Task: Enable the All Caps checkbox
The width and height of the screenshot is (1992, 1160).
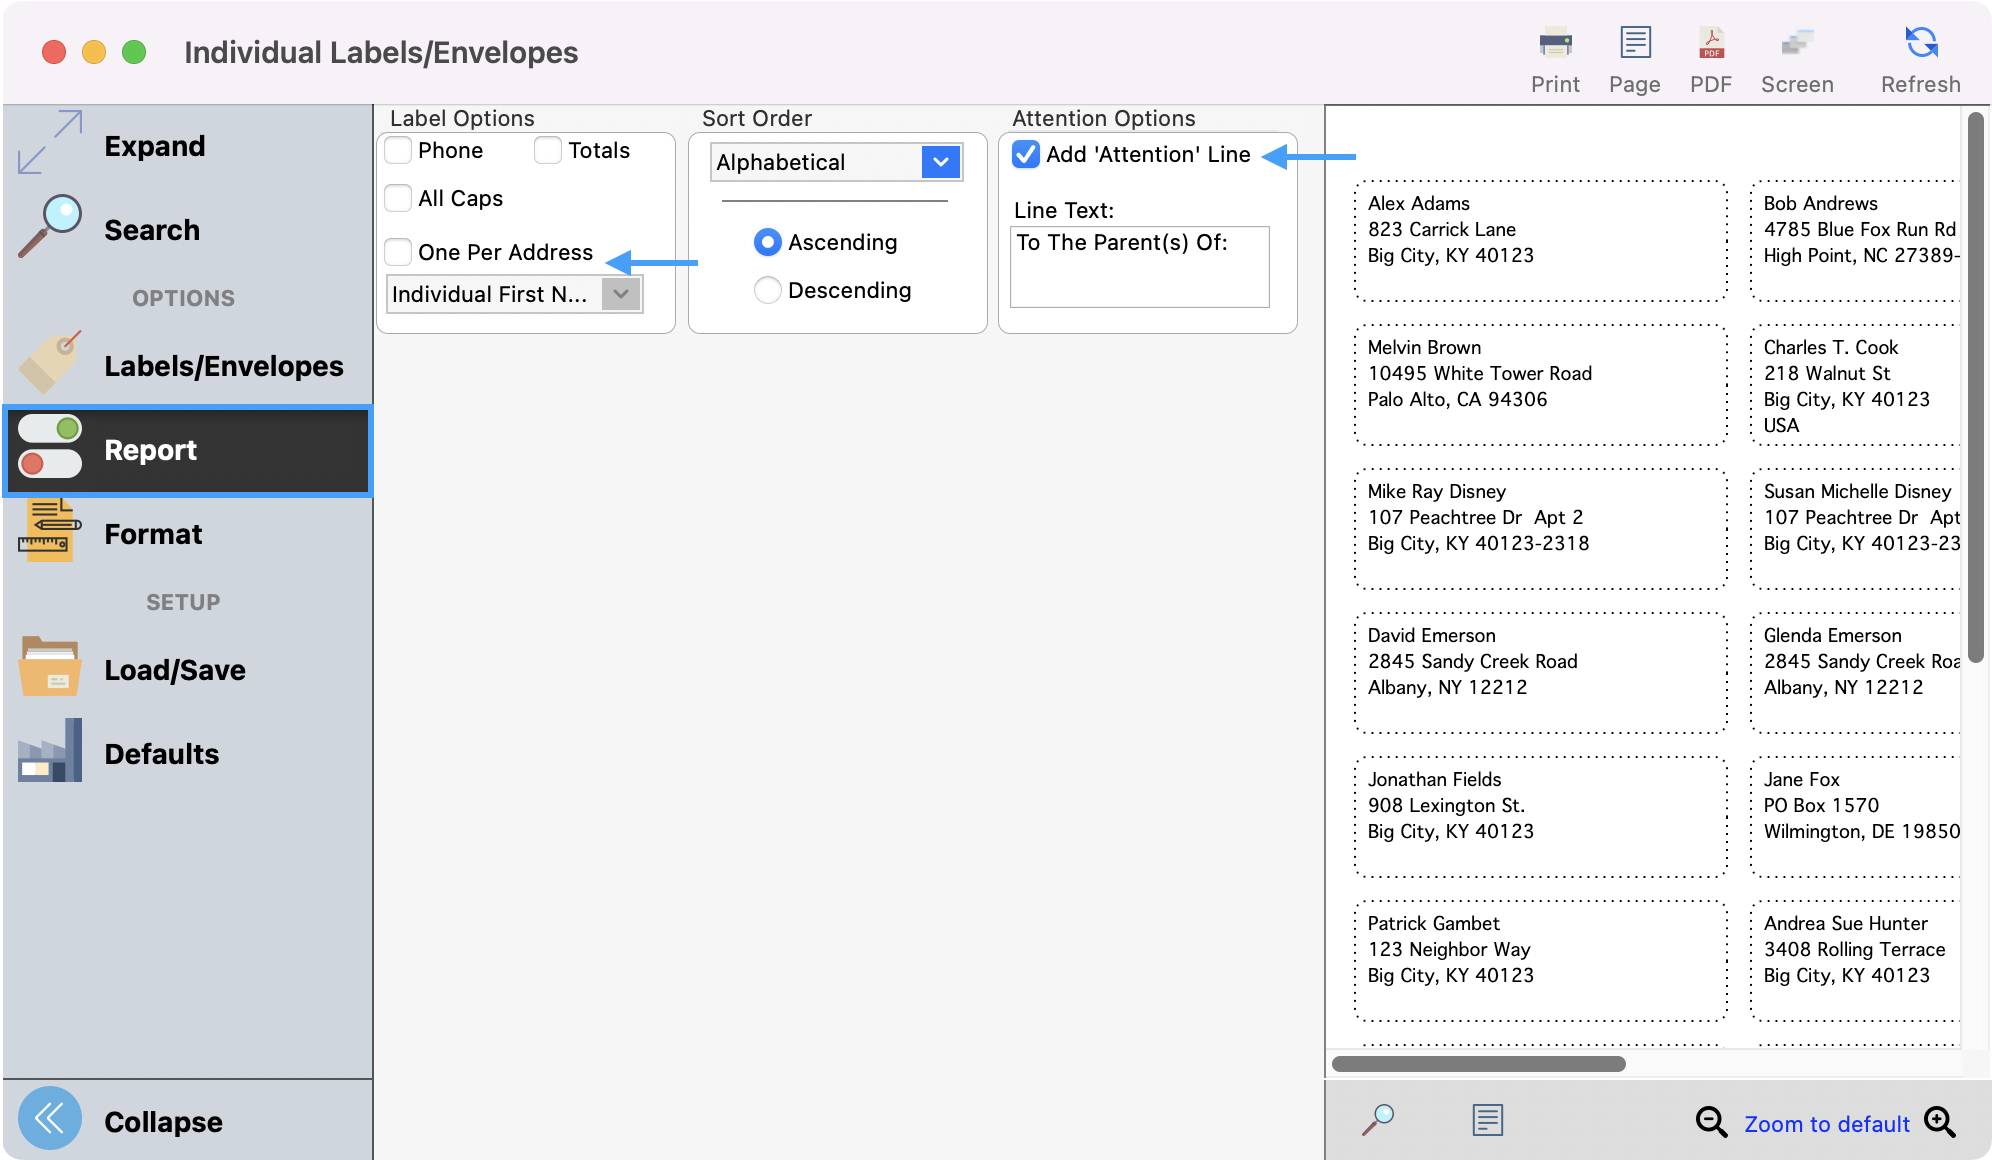Action: (398, 198)
